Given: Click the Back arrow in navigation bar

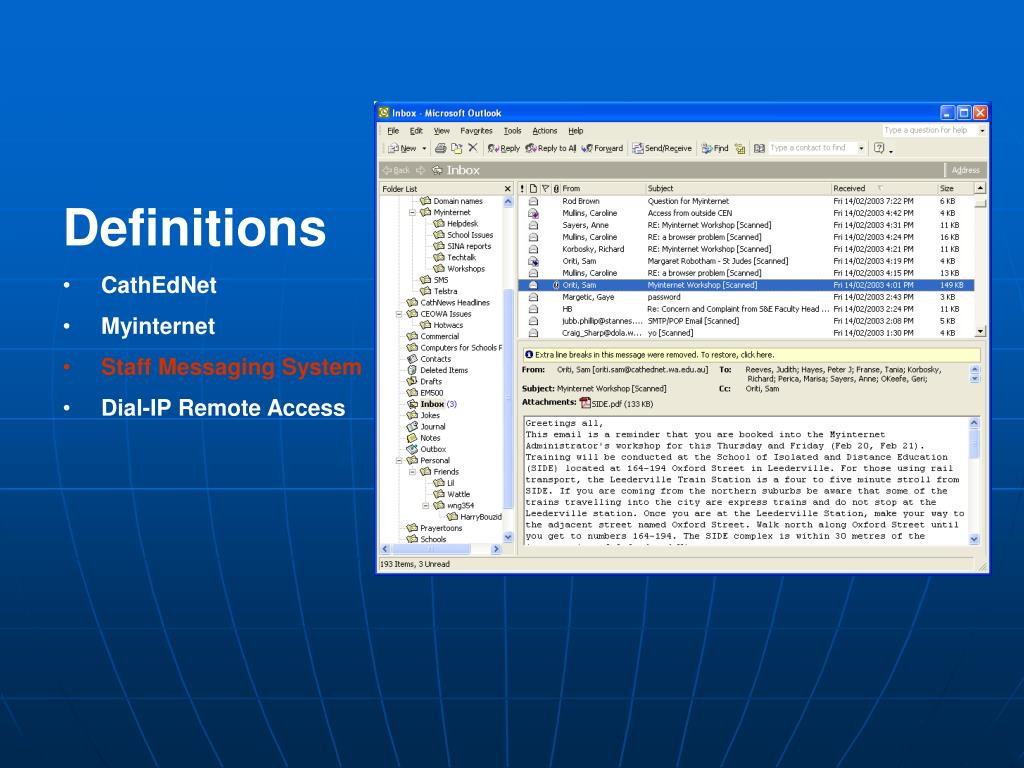Looking at the screenshot, I should (396, 170).
